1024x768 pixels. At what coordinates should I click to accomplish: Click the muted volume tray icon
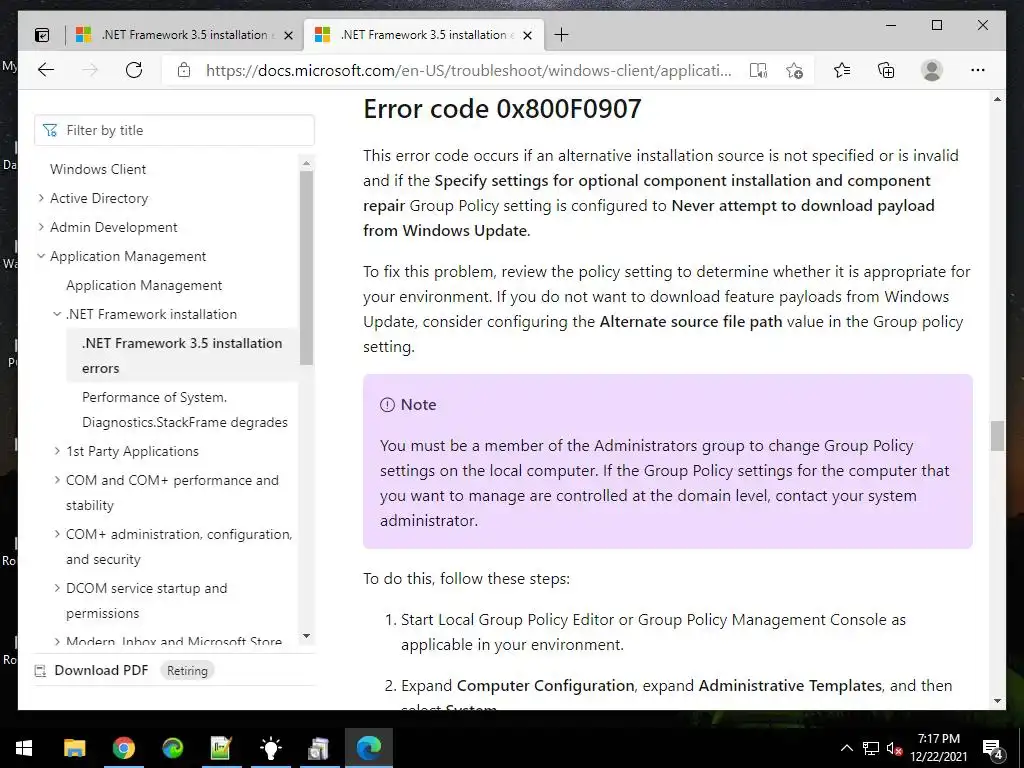[x=895, y=748]
